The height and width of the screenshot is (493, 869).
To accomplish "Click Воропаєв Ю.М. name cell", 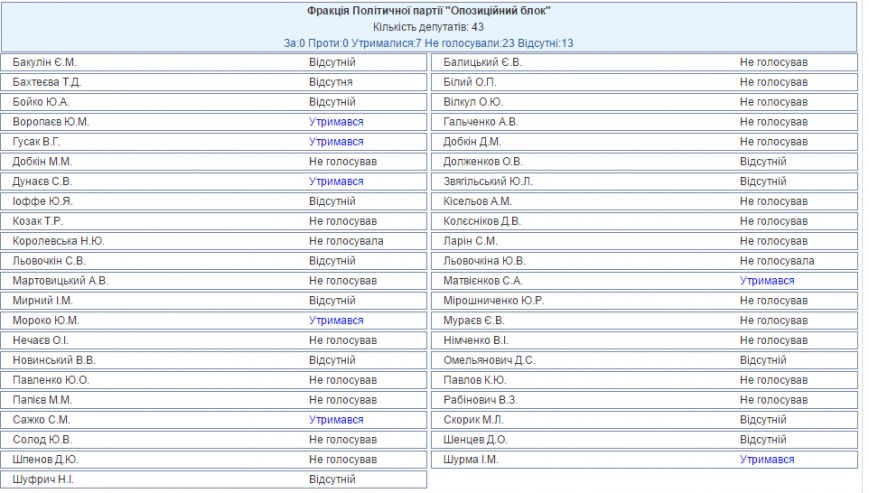I will (50, 122).
